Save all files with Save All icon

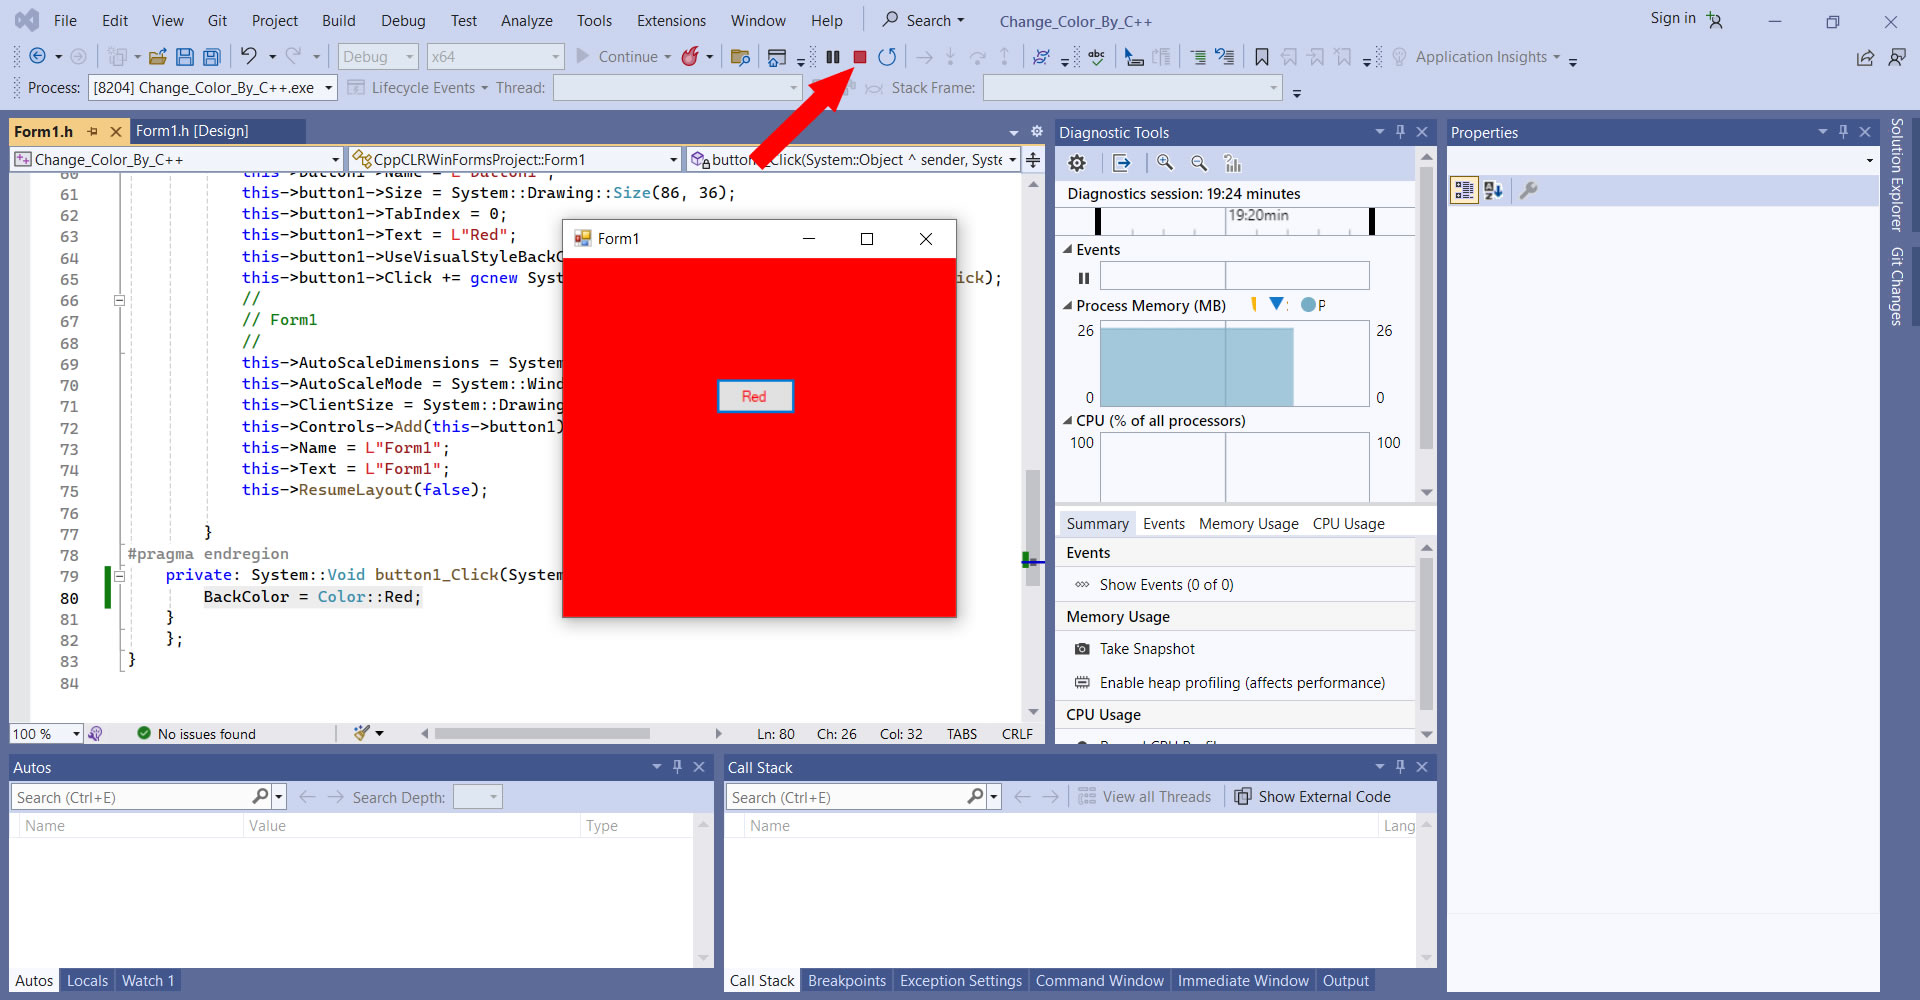[211, 57]
